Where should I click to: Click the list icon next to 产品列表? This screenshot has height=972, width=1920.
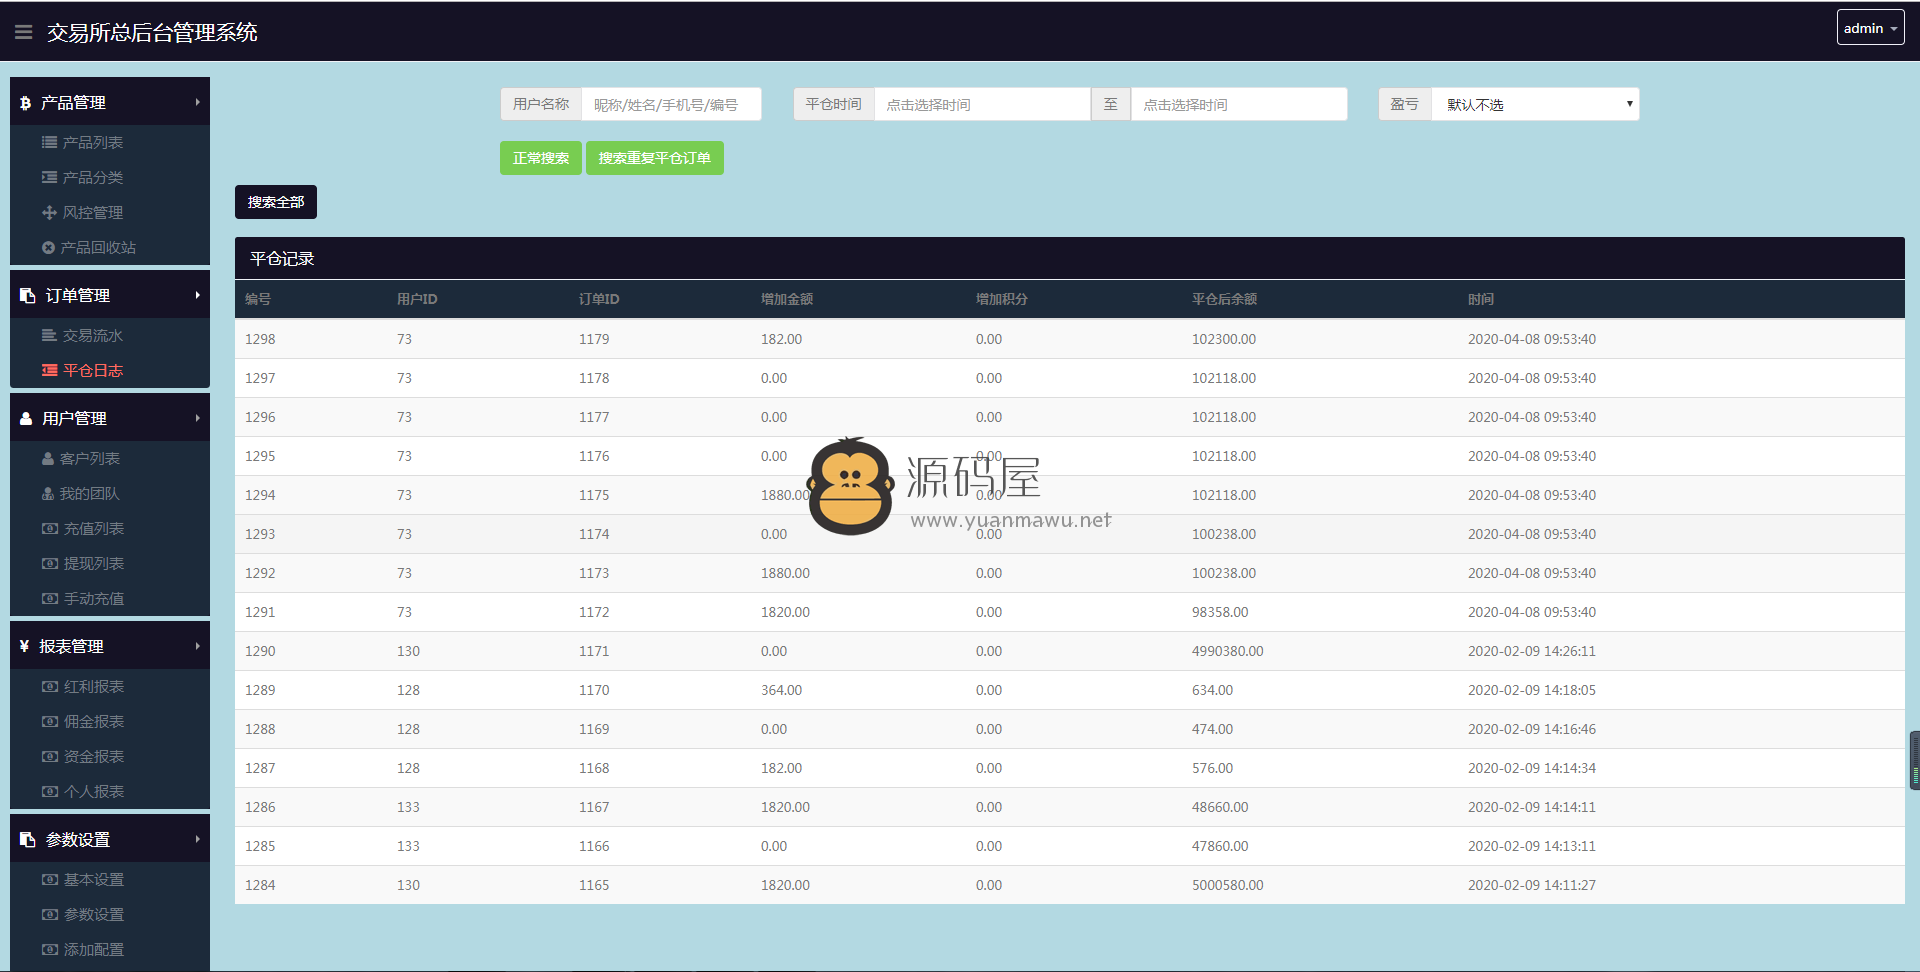[x=49, y=142]
